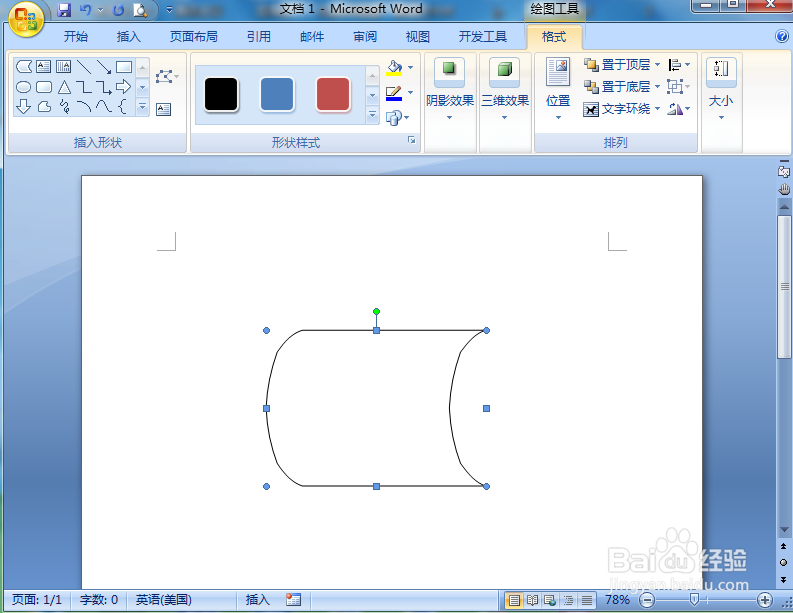The width and height of the screenshot is (793, 613).
Task: Apply the black shape style
Action: 221,94
